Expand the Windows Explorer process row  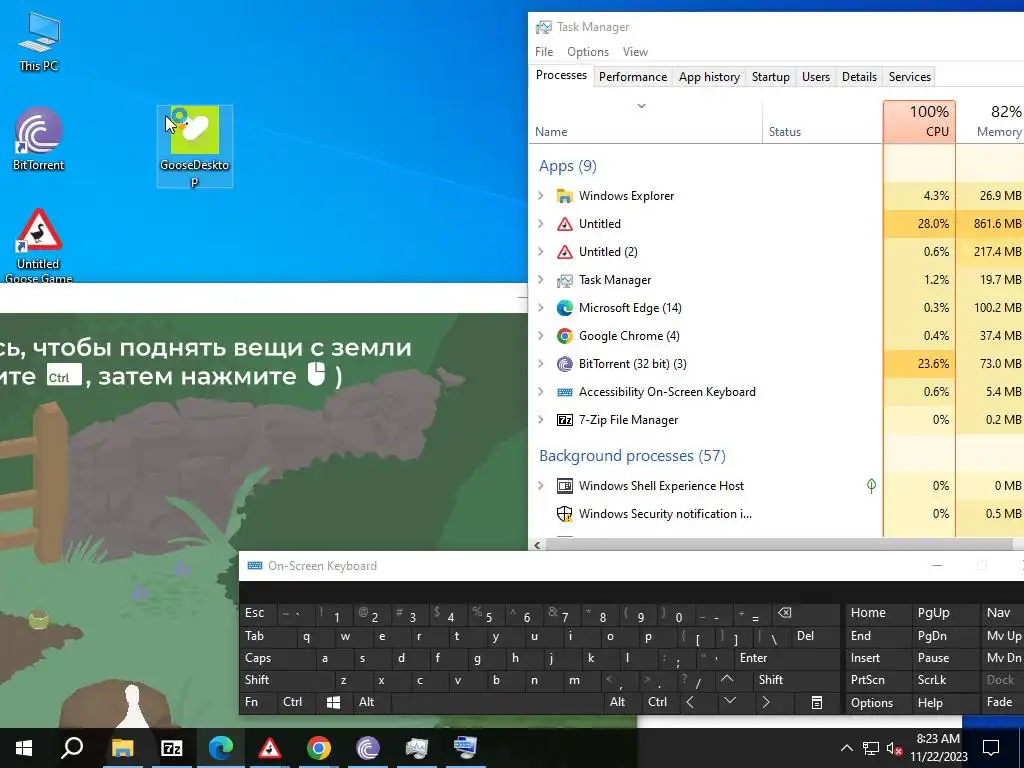coord(541,196)
